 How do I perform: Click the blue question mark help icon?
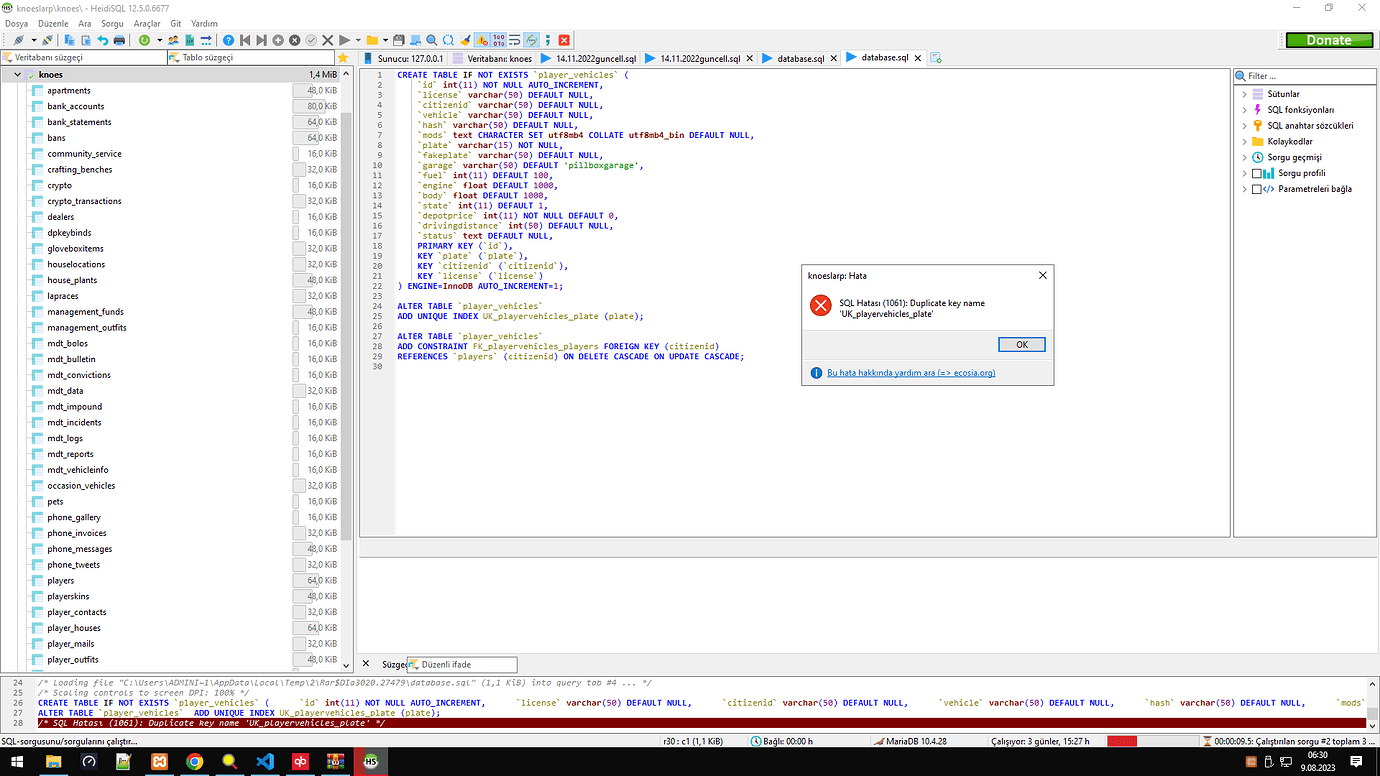click(226, 40)
